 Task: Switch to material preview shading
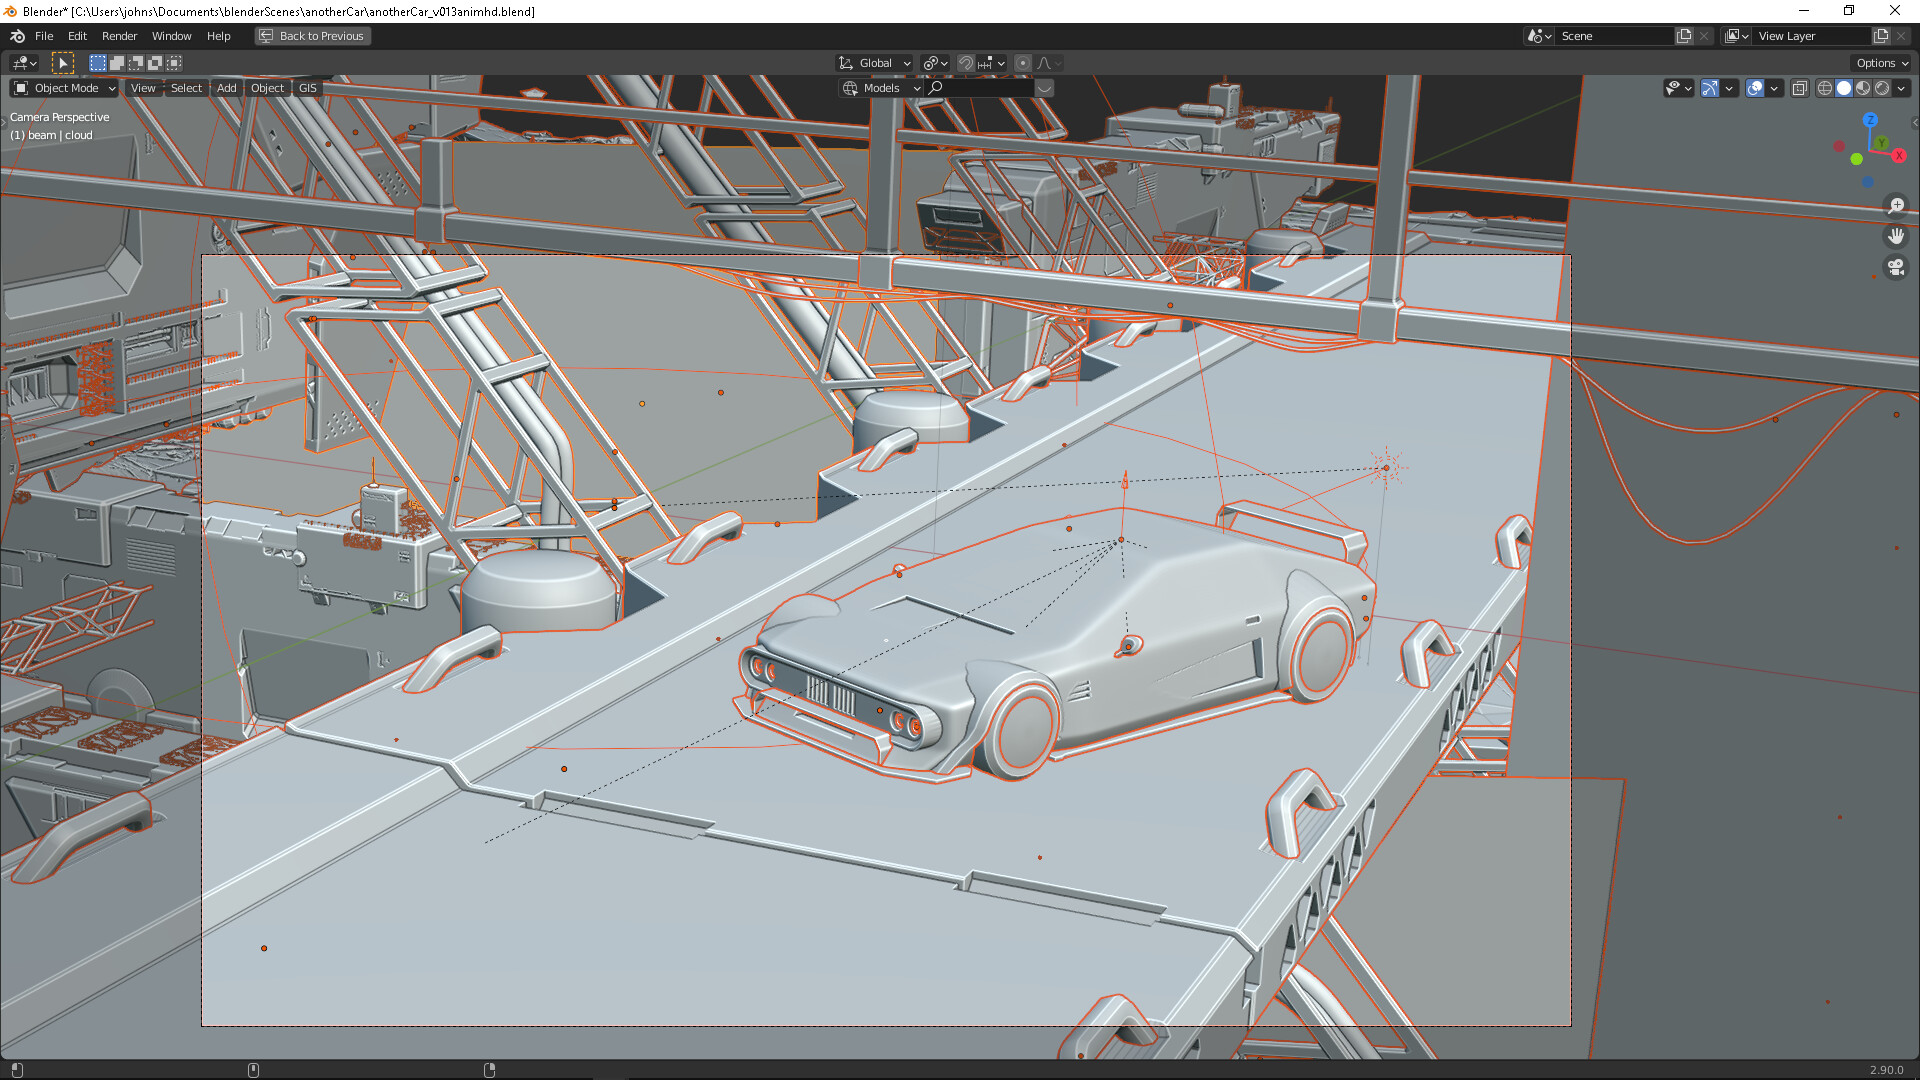[x=1863, y=88]
